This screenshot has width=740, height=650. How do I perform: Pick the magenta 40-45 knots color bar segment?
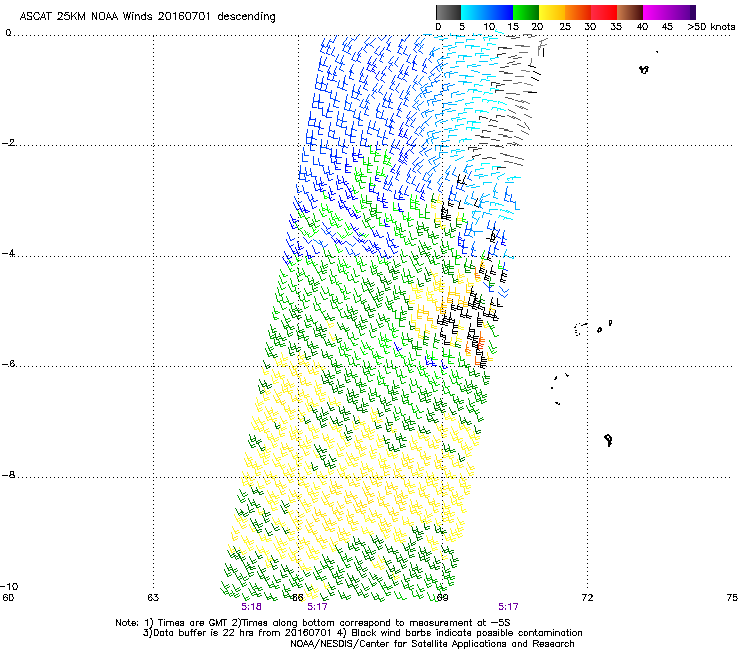(x=656, y=12)
